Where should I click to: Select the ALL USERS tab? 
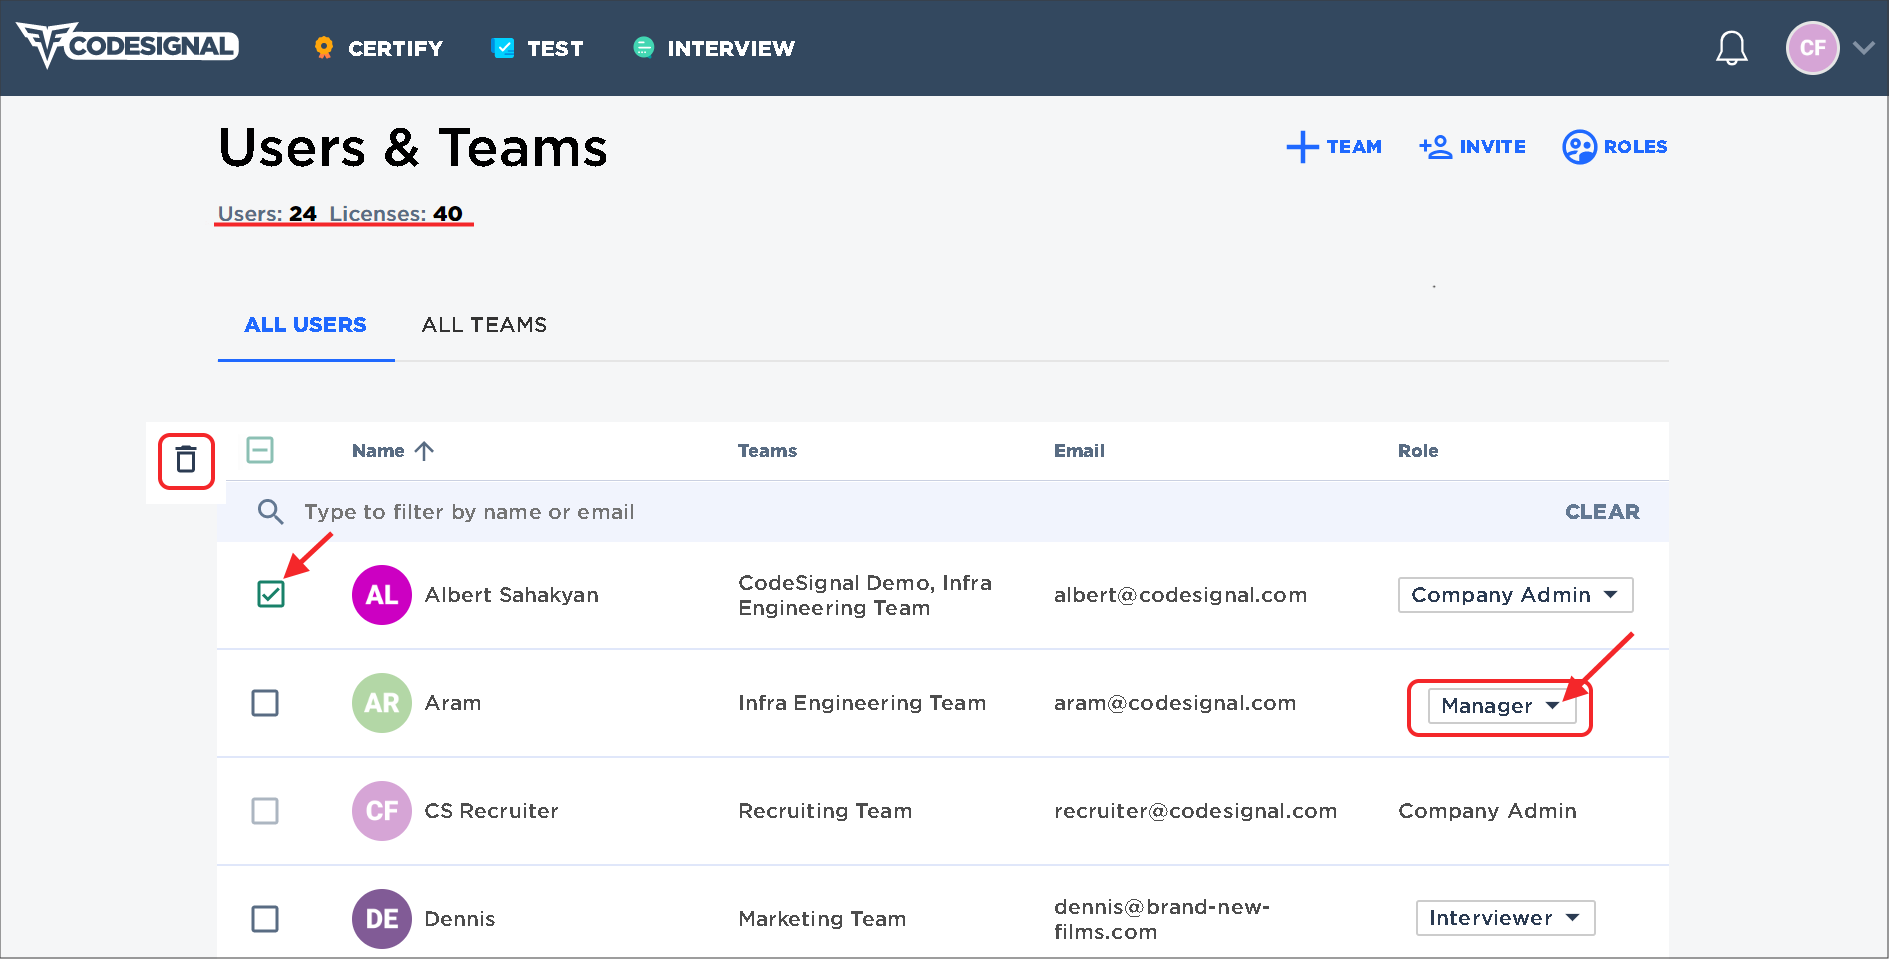click(x=305, y=324)
